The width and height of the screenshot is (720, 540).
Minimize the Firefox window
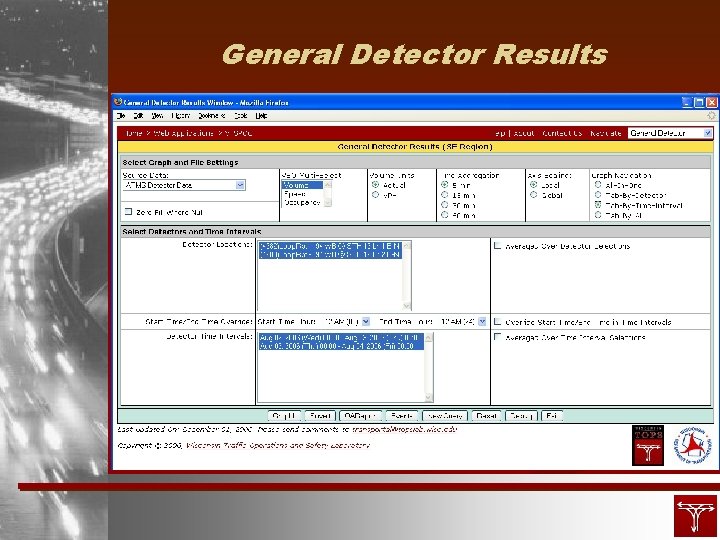coord(686,102)
